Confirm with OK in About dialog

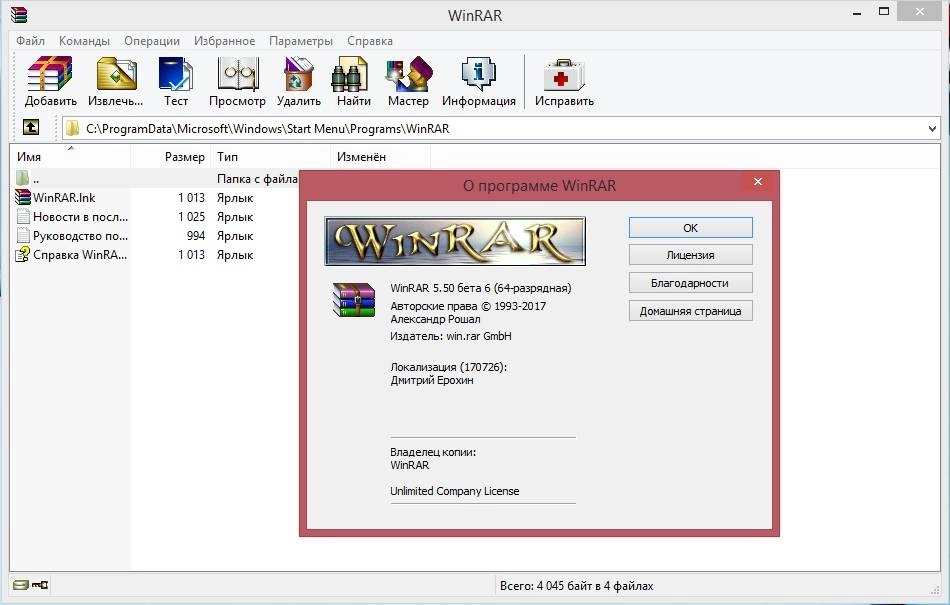click(691, 228)
